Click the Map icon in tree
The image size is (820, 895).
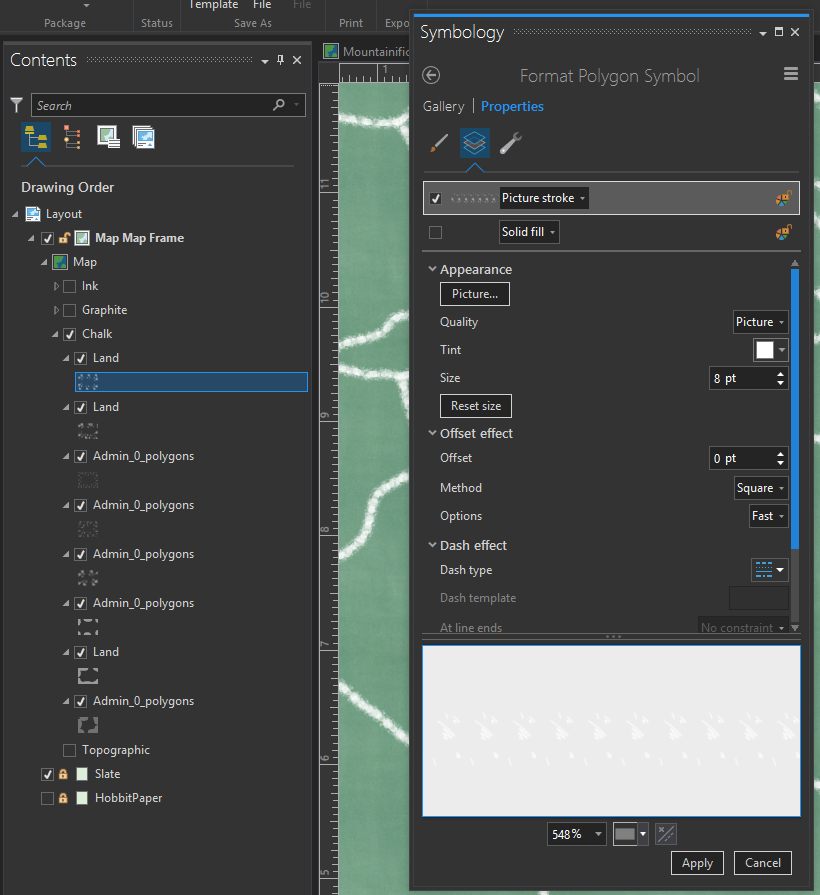[60, 262]
